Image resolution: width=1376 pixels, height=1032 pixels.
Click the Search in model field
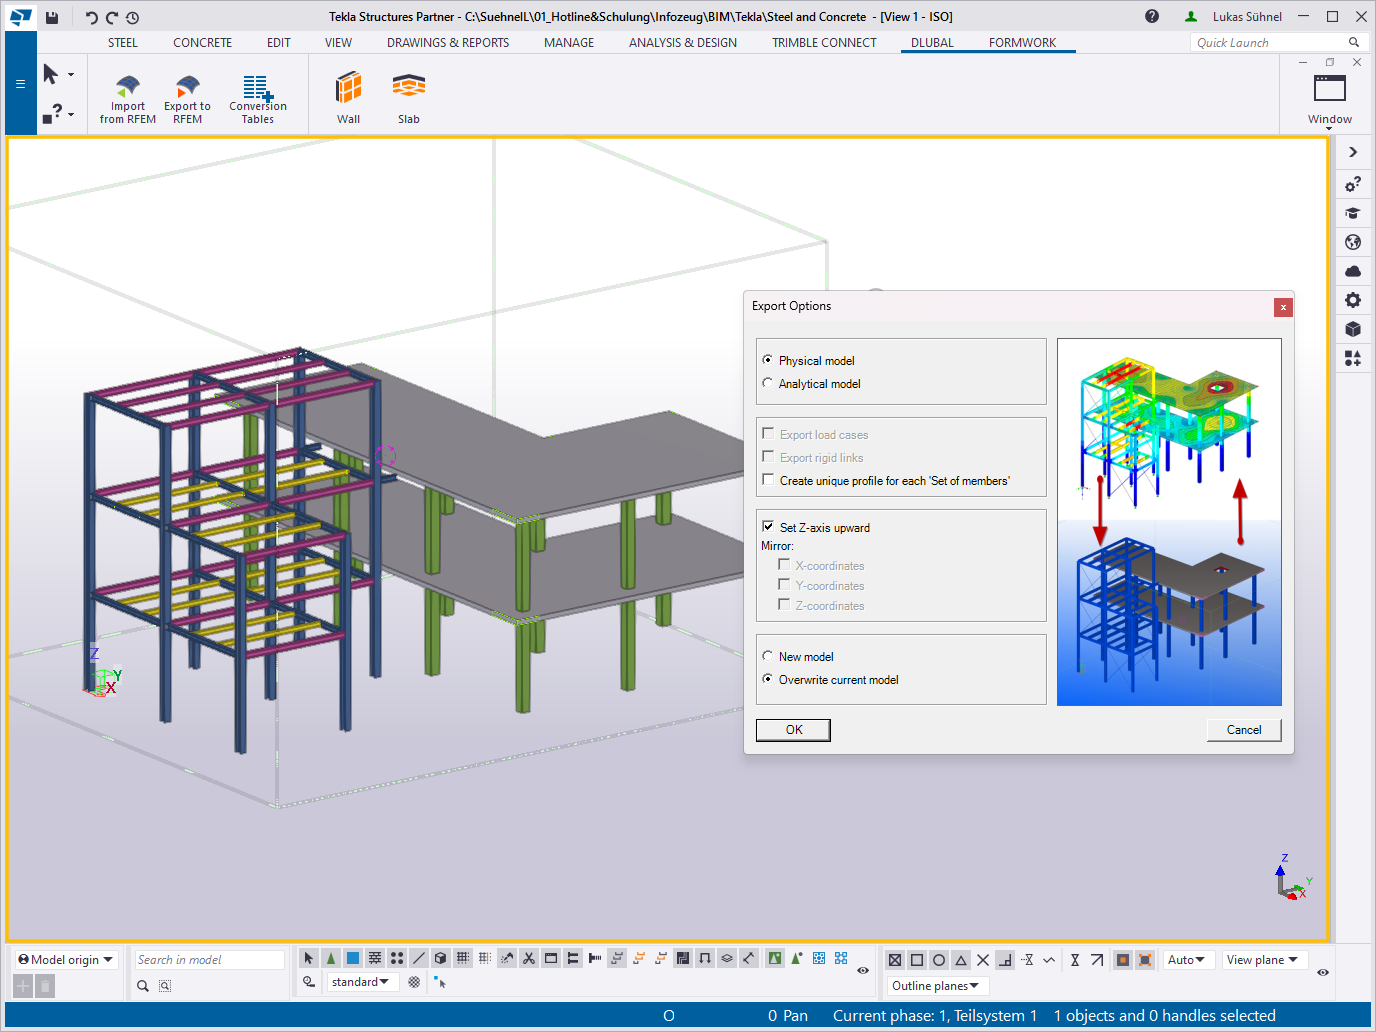point(208,958)
